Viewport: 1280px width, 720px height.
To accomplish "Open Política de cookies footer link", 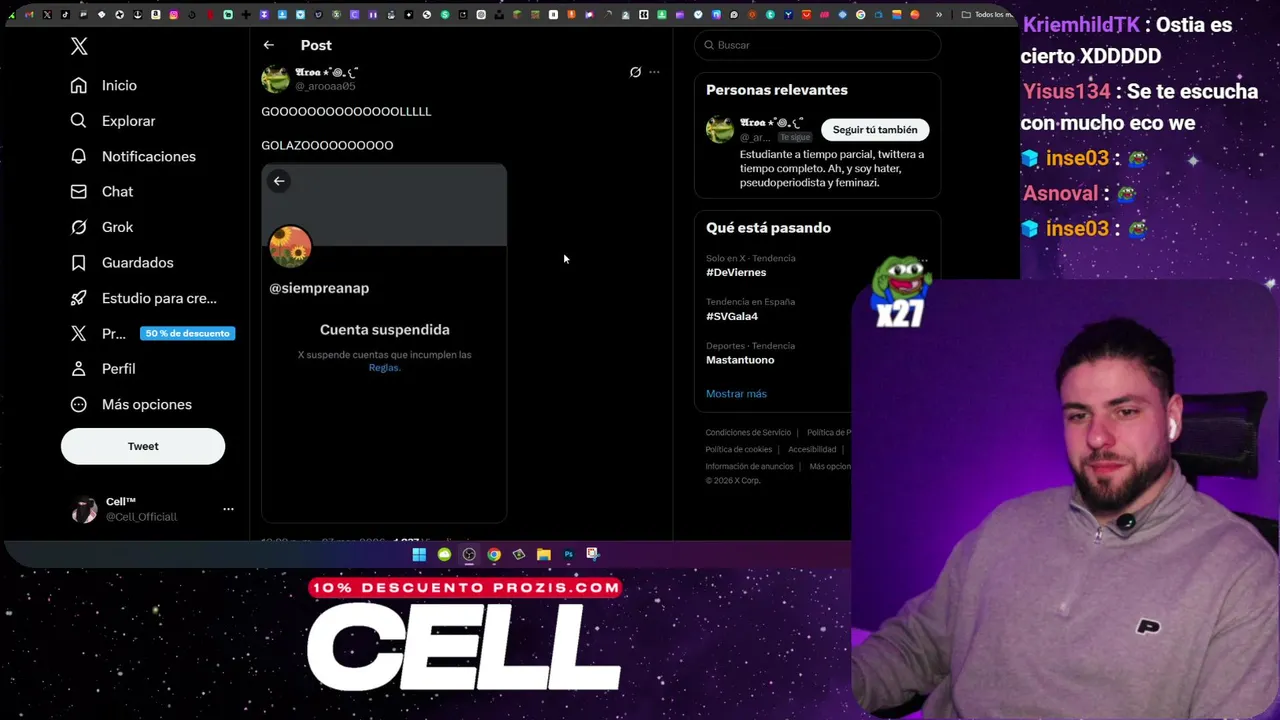I will tap(739, 450).
